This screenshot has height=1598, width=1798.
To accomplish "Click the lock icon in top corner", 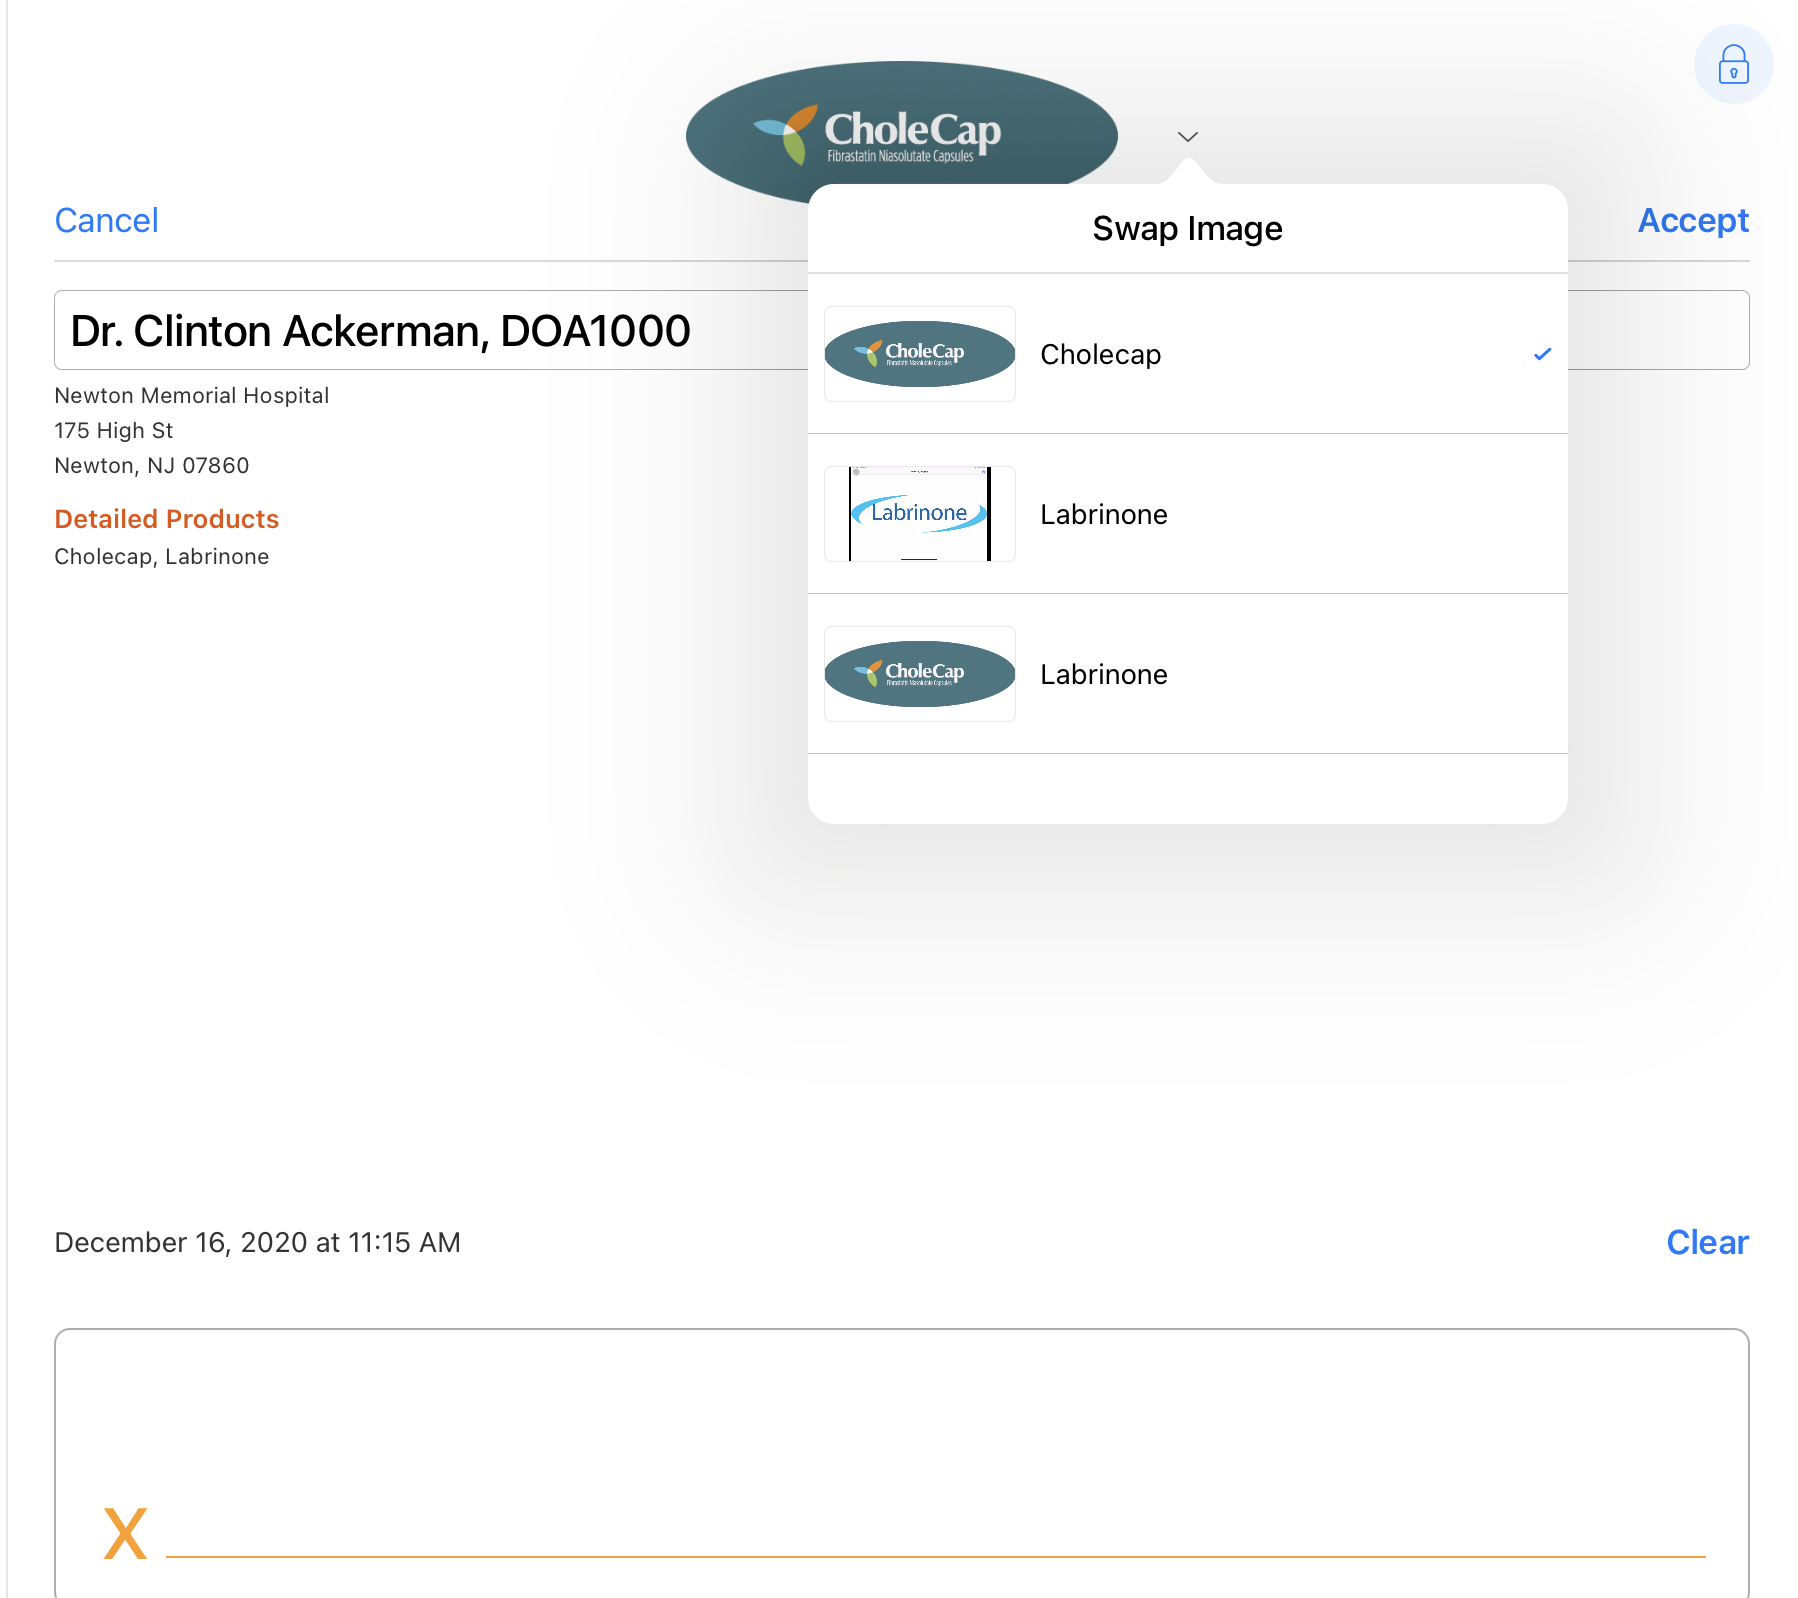I will (1732, 65).
